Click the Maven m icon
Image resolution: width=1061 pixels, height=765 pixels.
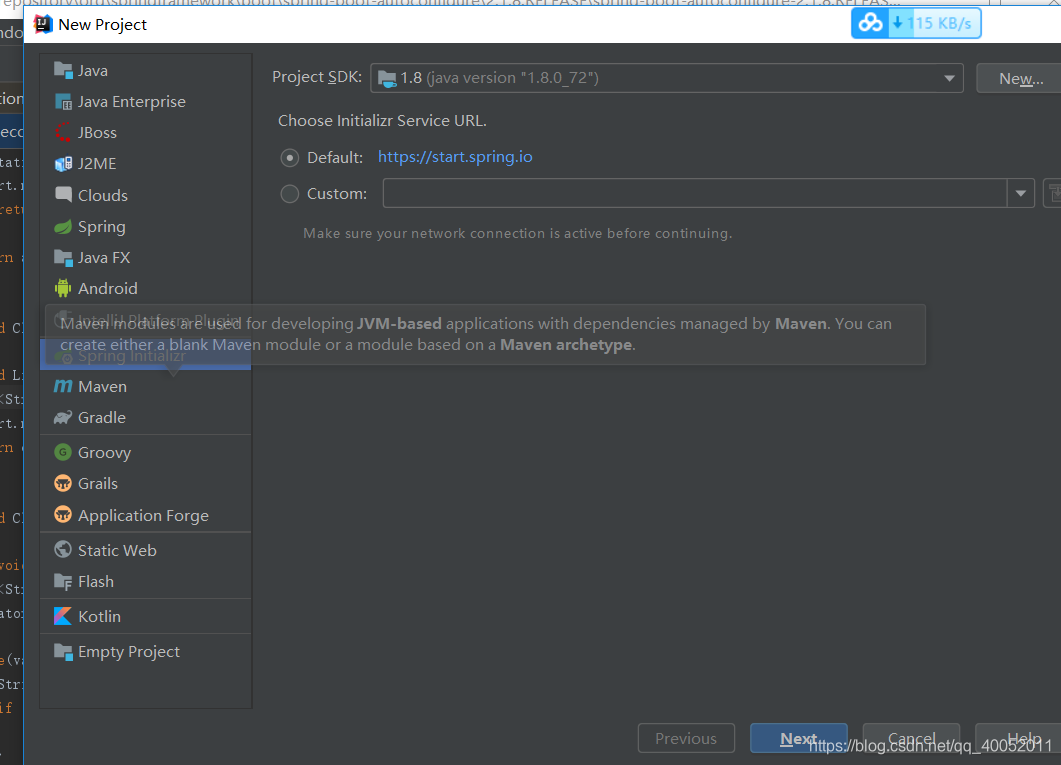click(63, 386)
